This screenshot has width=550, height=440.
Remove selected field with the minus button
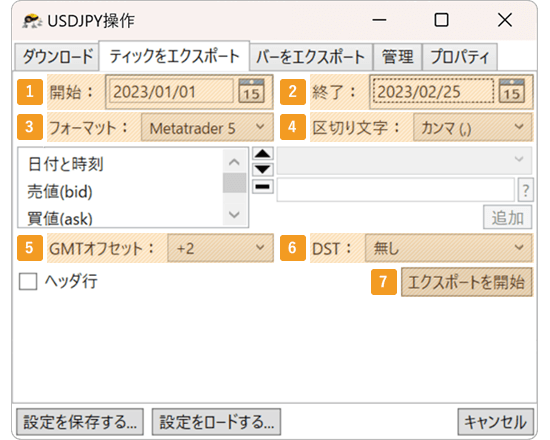click(263, 186)
